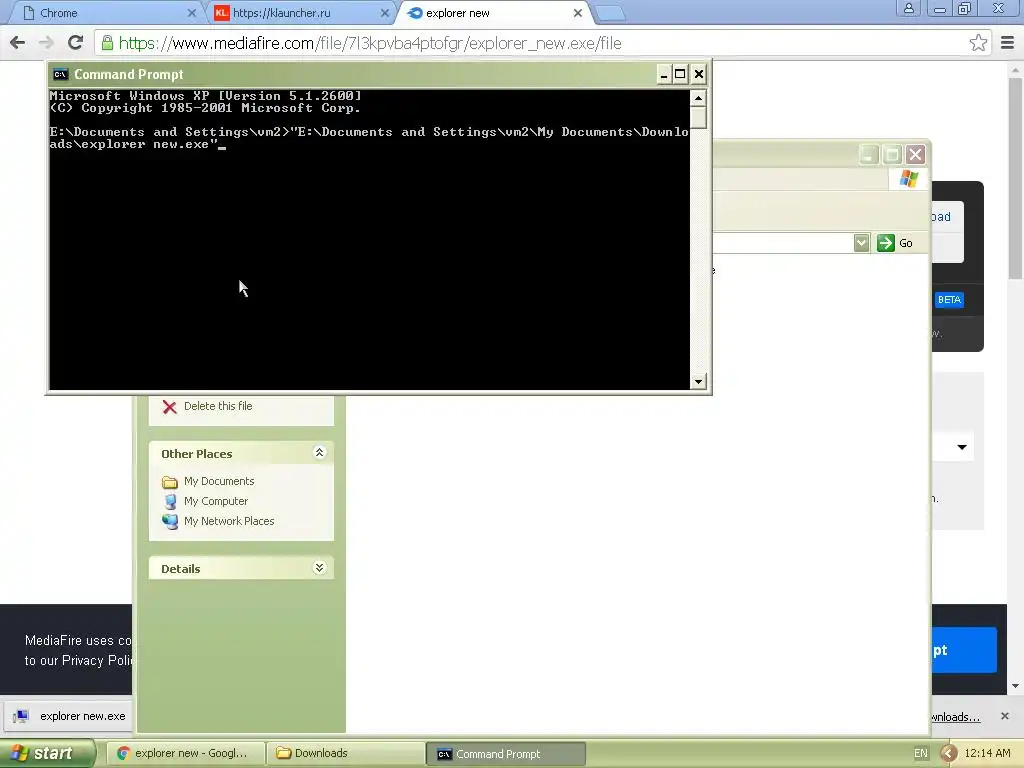Close the klauncher.ru tab
Image resolution: width=1024 pixels, height=768 pixels.
[x=384, y=13]
